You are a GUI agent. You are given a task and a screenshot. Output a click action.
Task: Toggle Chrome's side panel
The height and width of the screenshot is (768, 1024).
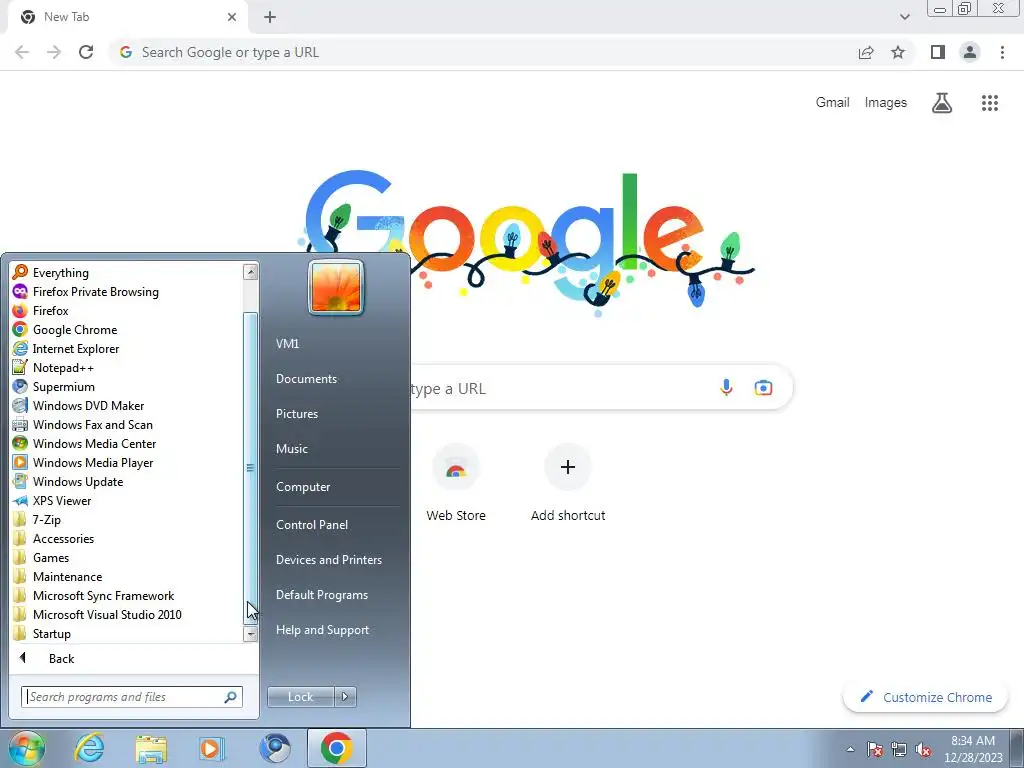[x=938, y=52]
